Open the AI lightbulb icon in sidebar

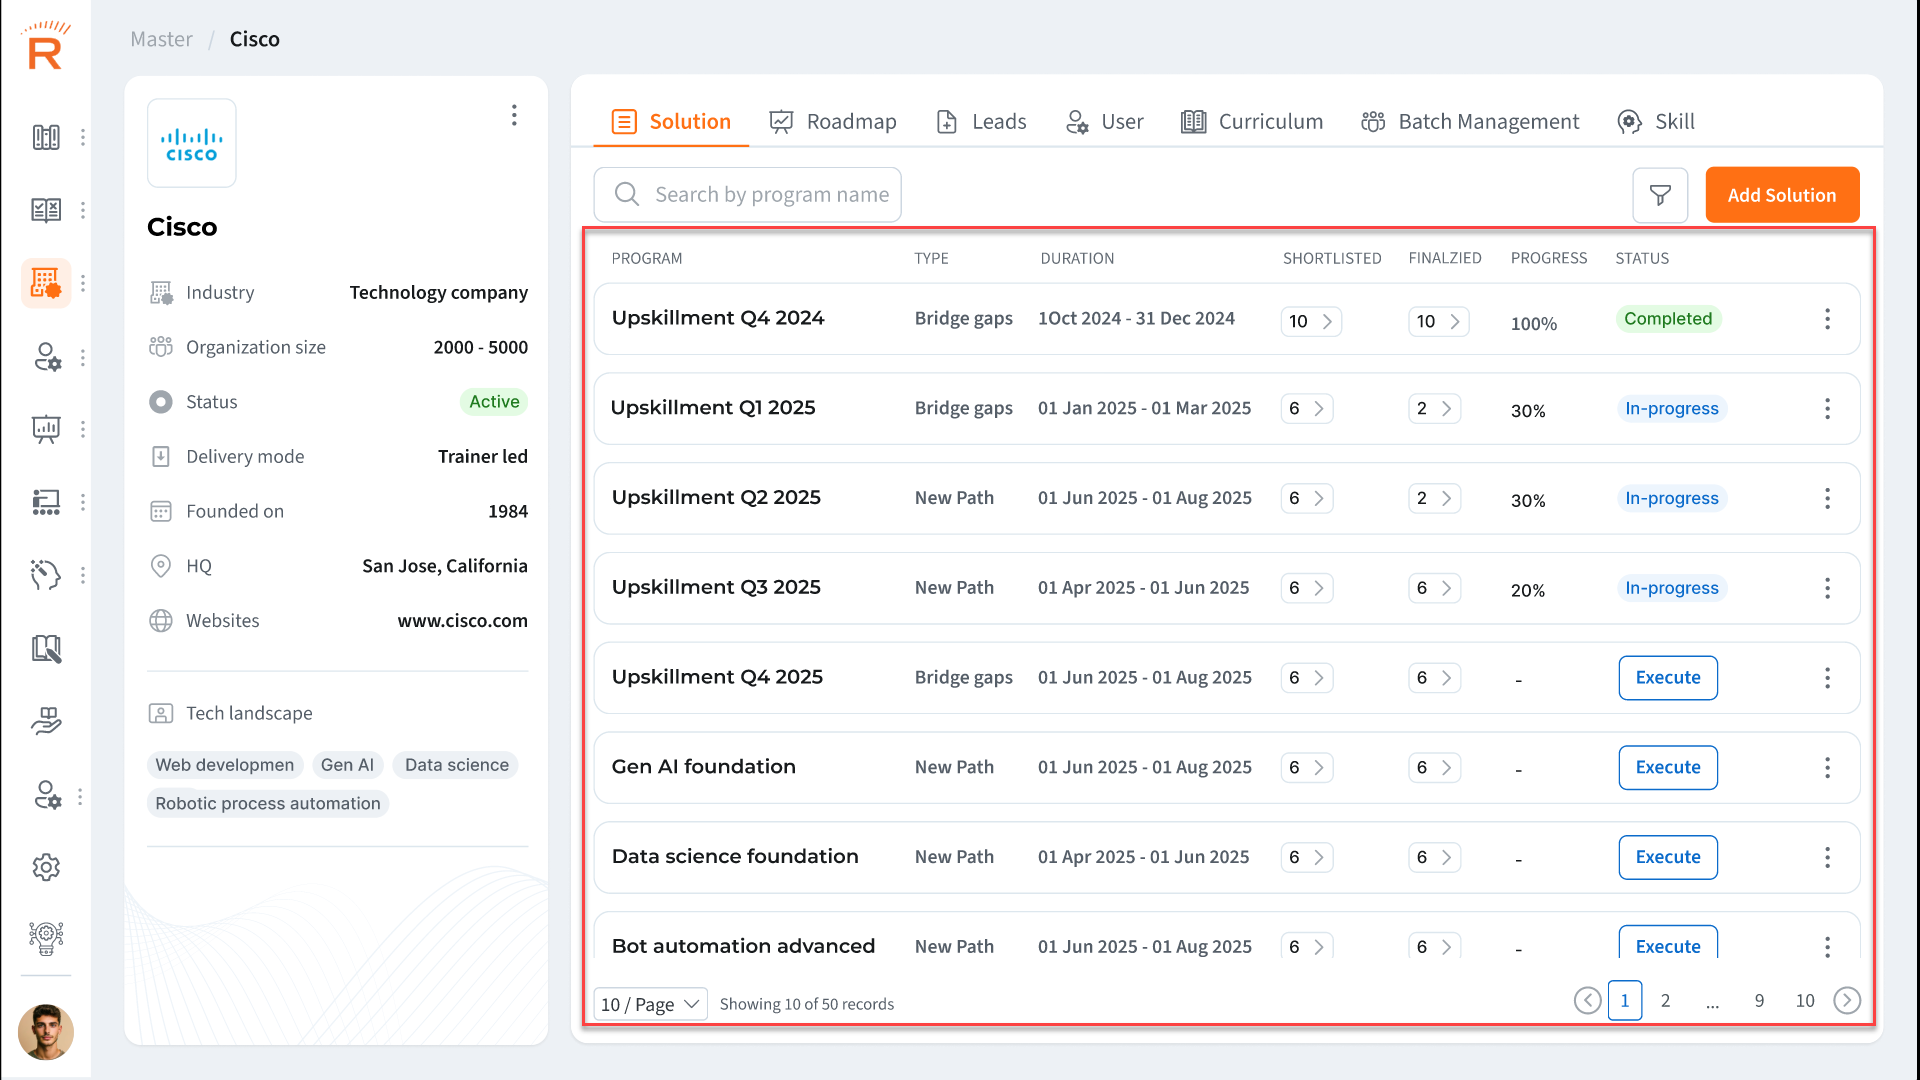pyautogui.click(x=46, y=938)
